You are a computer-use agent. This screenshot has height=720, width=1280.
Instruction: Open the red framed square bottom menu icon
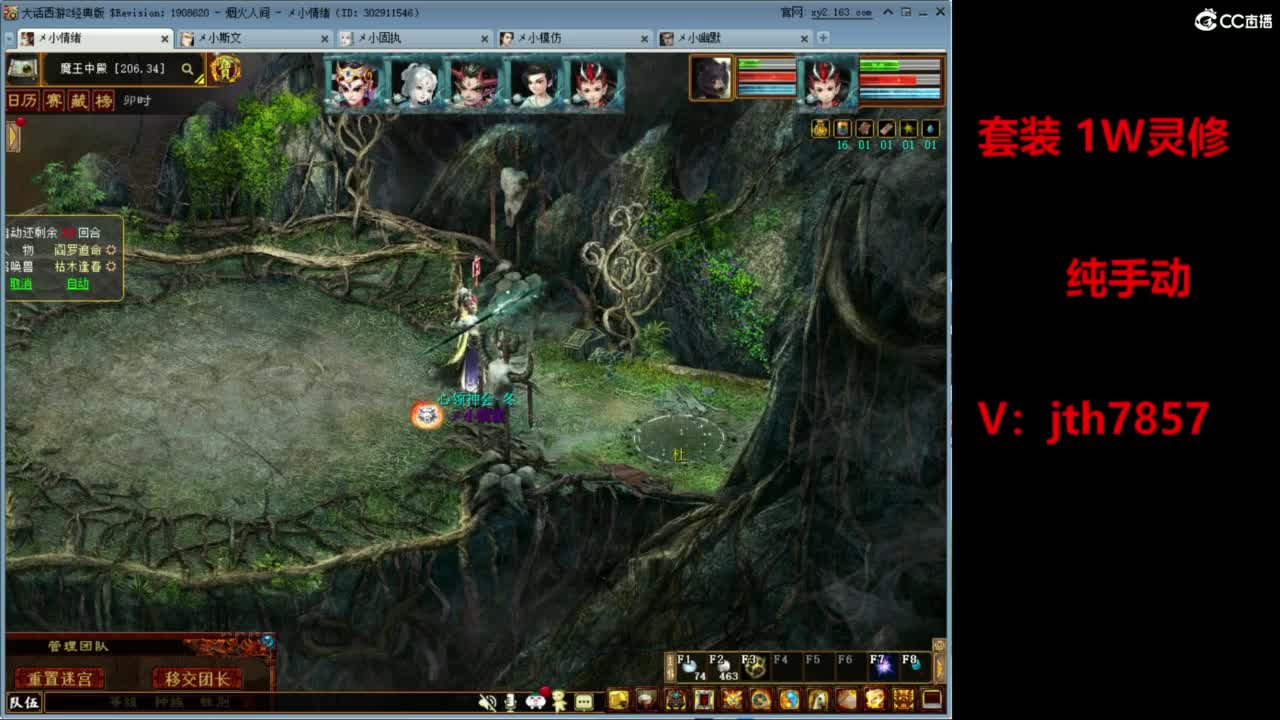tap(705, 700)
